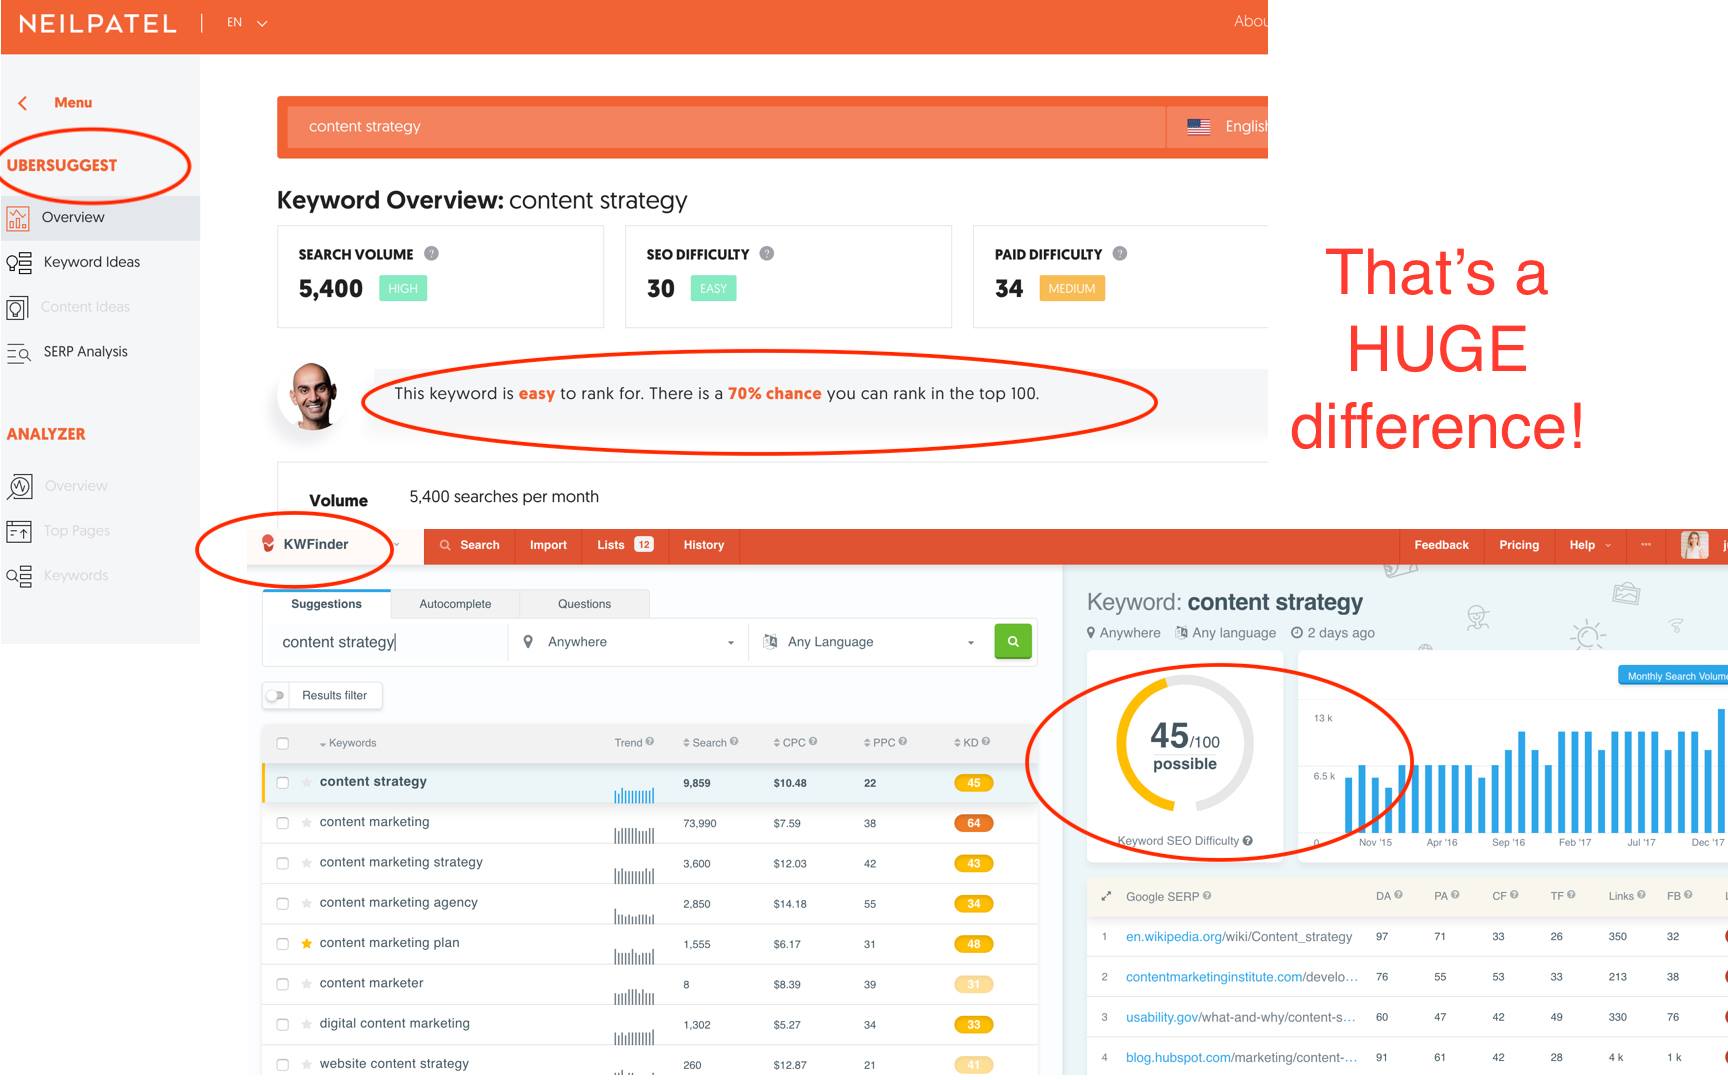
Task: Check the content marketing plan checkbox
Action: click(x=283, y=944)
